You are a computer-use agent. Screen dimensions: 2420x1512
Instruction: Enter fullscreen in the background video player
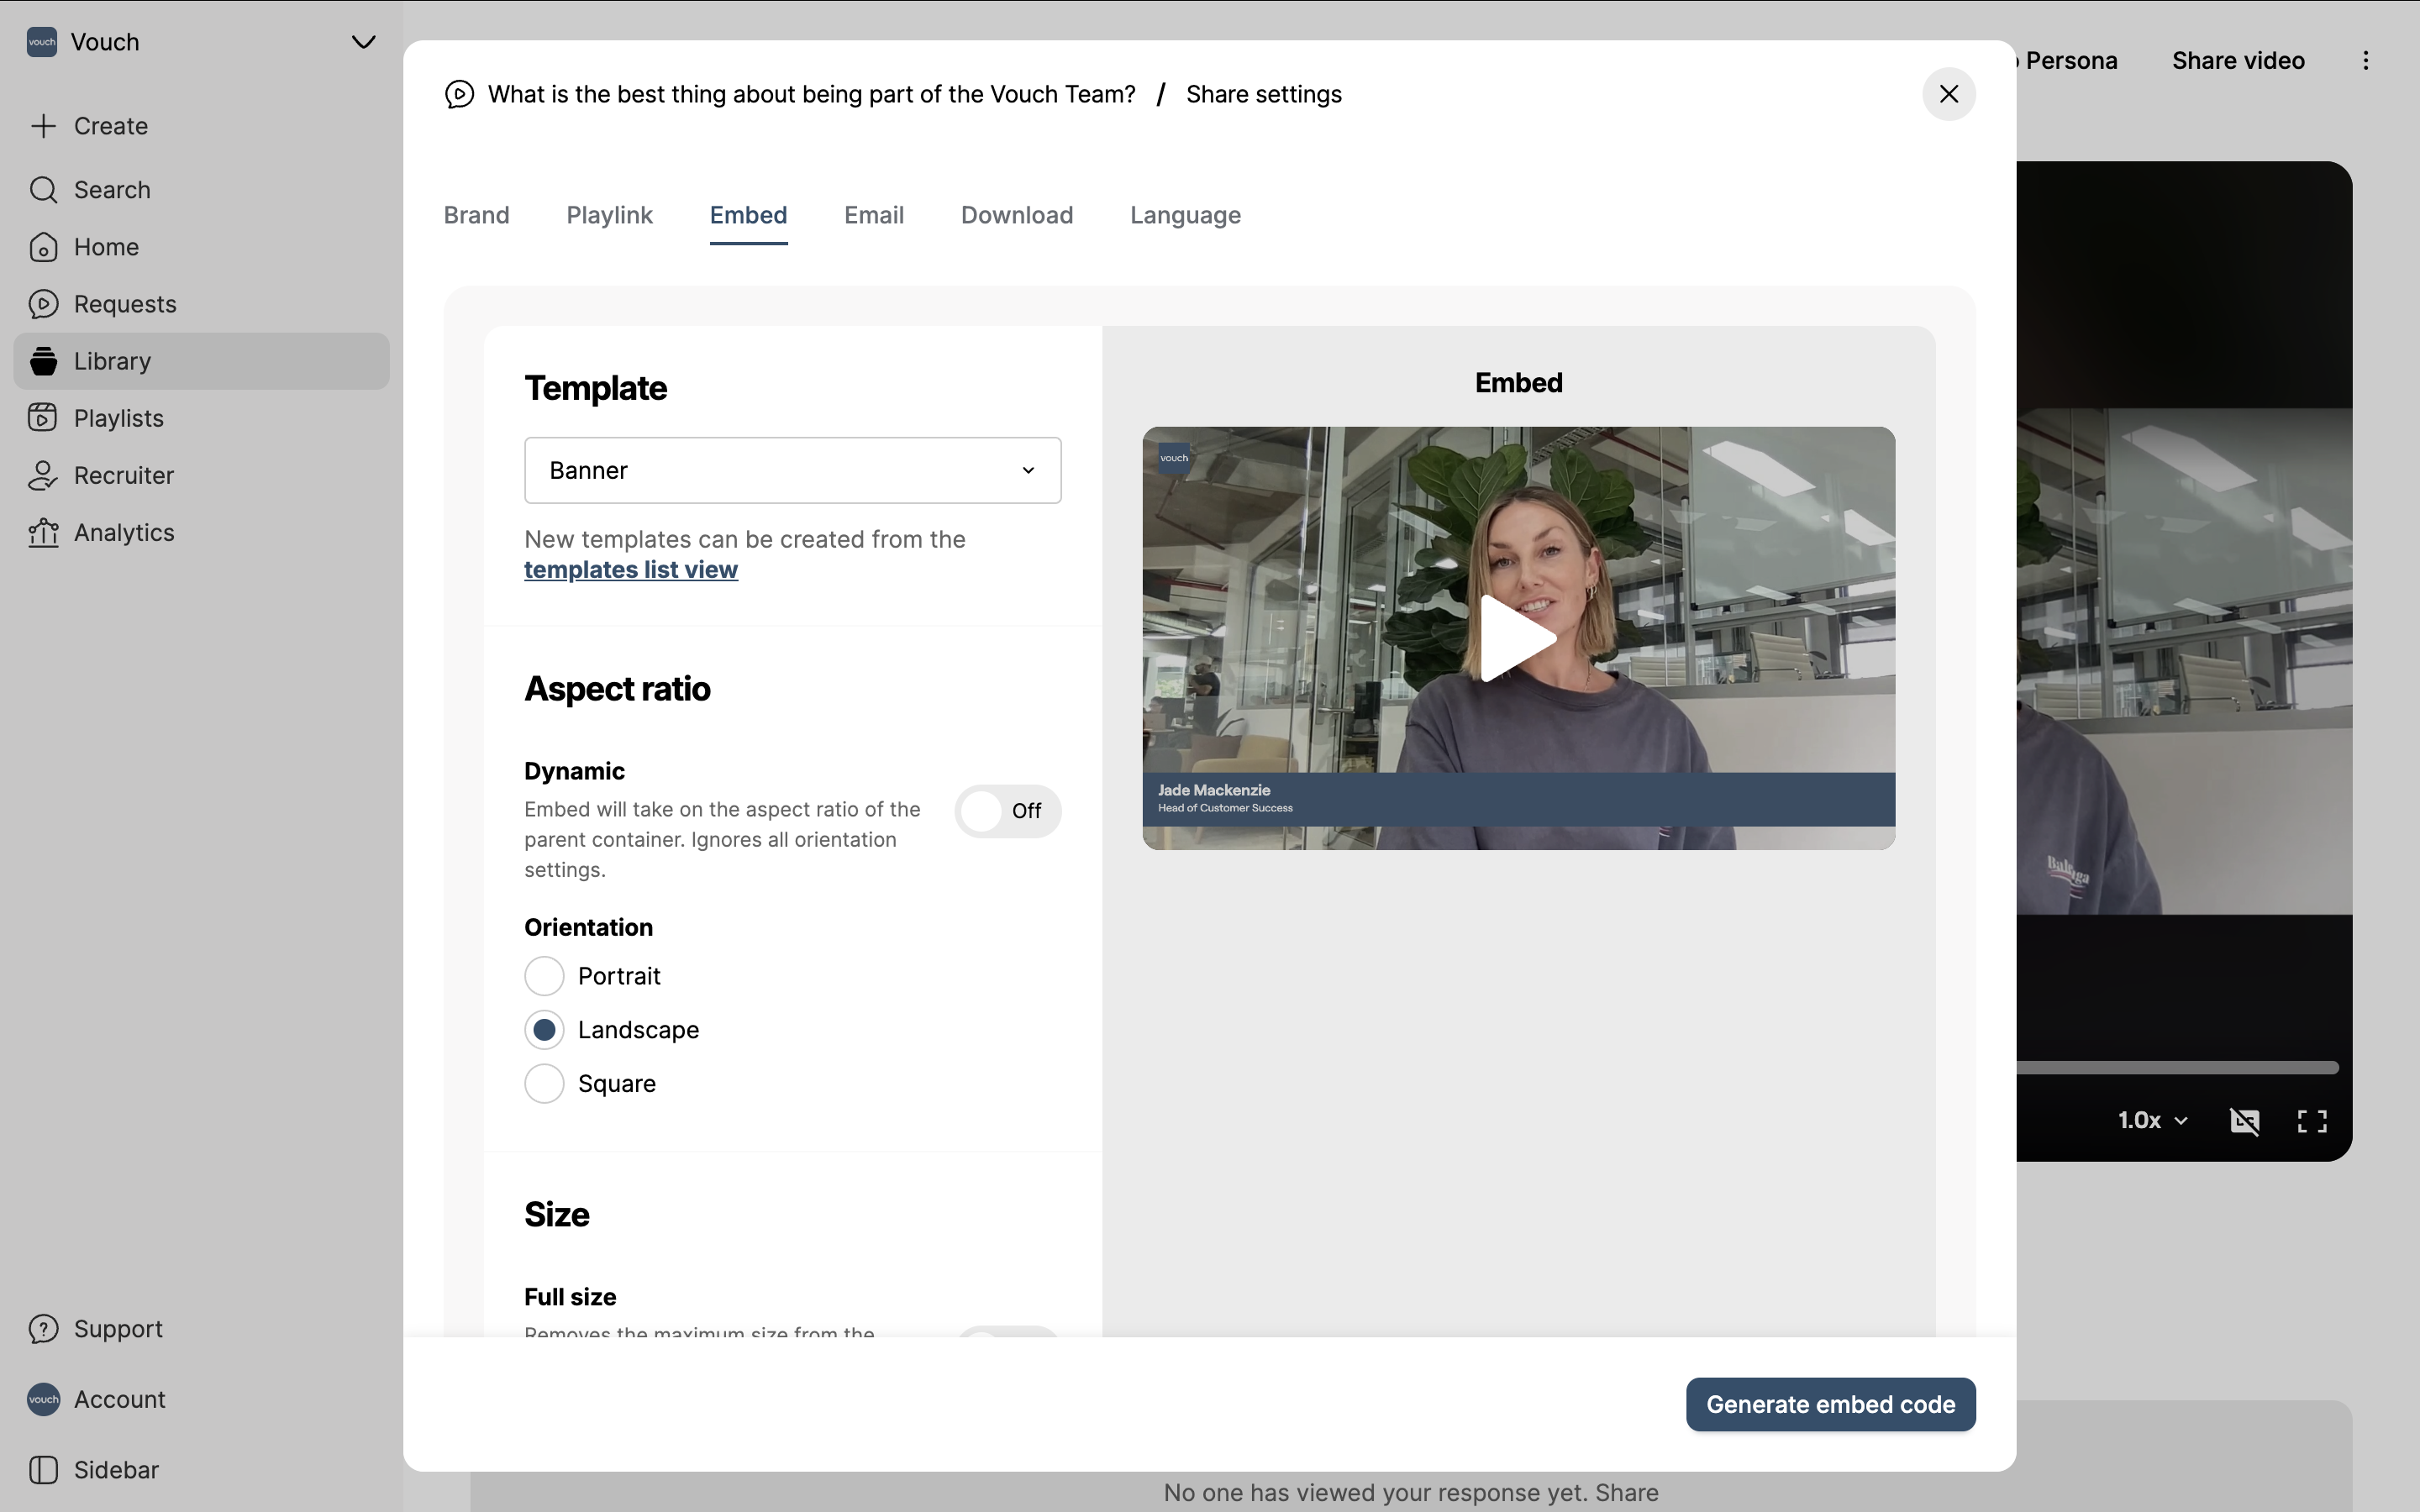coord(2312,1121)
